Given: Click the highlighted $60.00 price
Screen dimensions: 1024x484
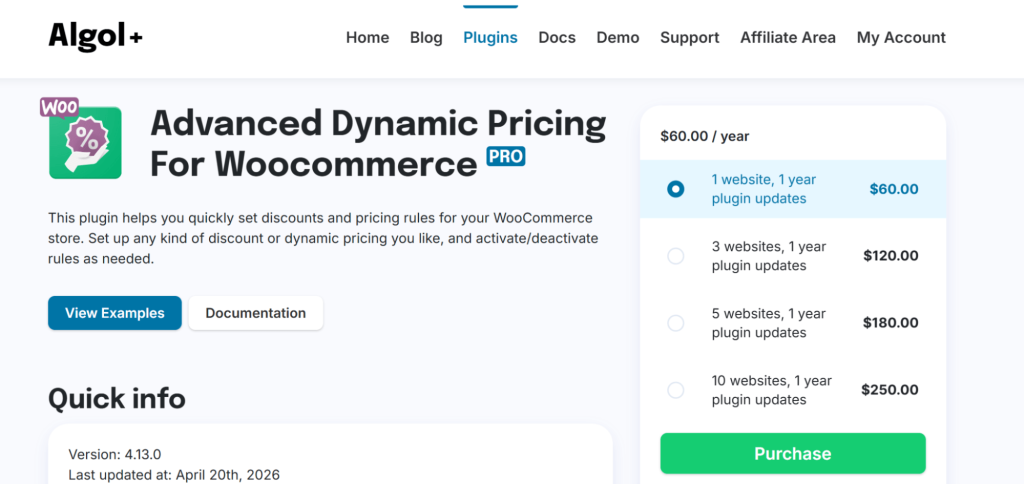Looking at the screenshot, I should (x=894, y=189).
